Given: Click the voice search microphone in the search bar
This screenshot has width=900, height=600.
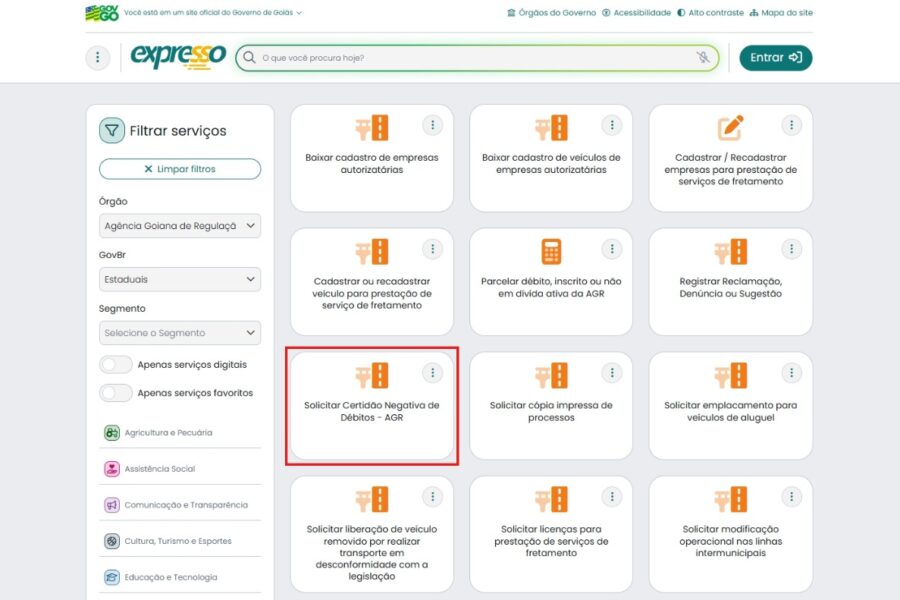Looking at the screenshot, I should 703,57.
